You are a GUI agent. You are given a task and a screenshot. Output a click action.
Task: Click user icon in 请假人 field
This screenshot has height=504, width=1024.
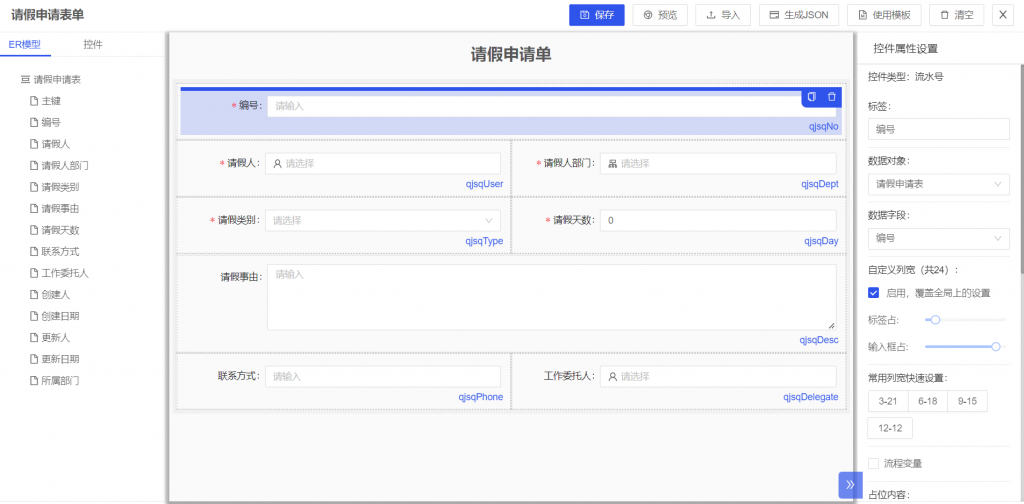277,164
